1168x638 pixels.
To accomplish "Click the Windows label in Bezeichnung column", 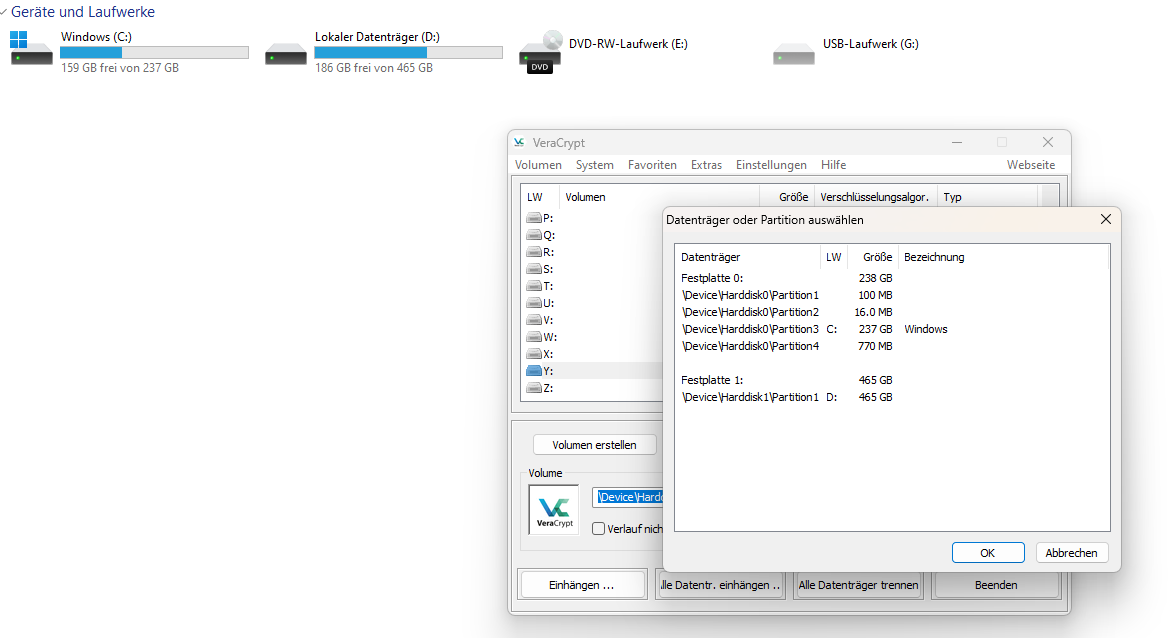I will (926, 329).
